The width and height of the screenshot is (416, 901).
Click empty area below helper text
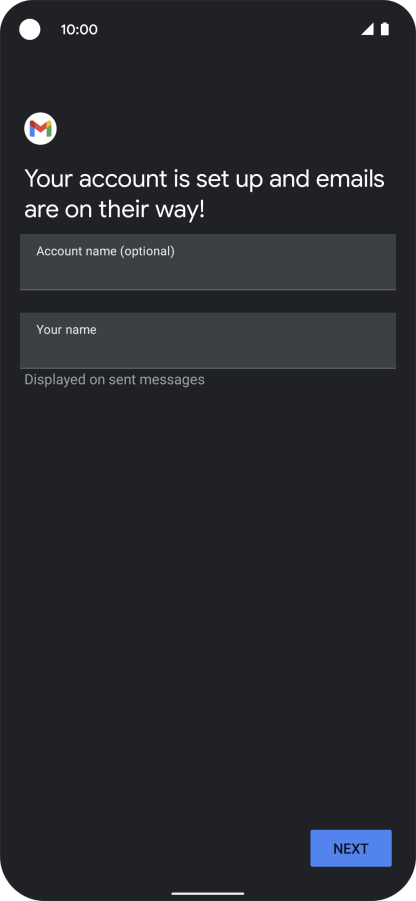(x=208, y=575)
